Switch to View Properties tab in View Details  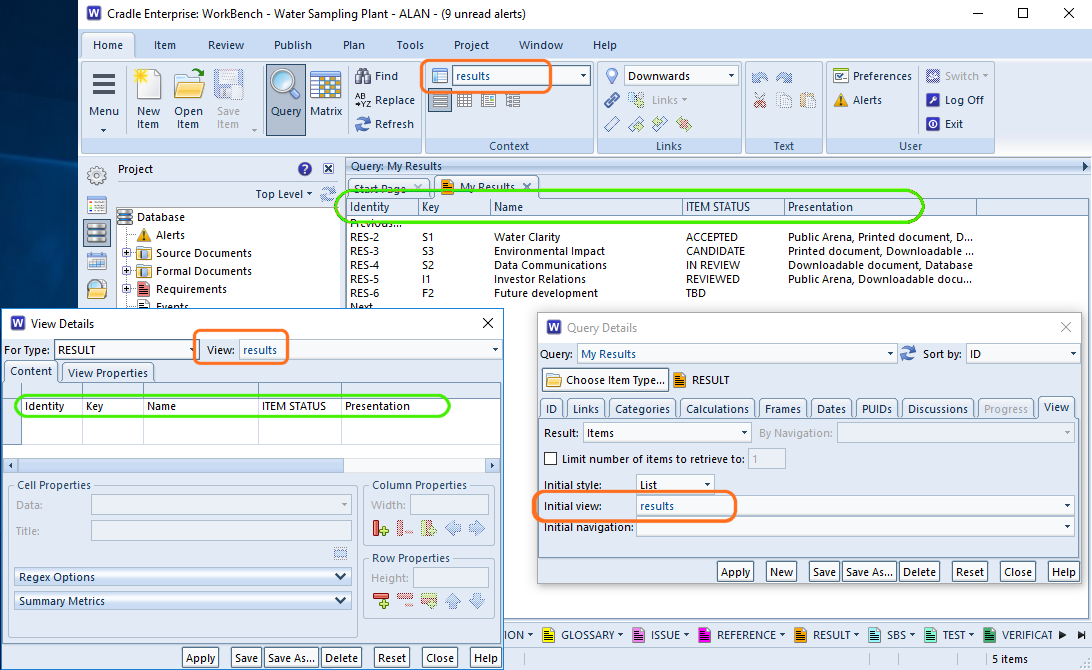point(108,373)
